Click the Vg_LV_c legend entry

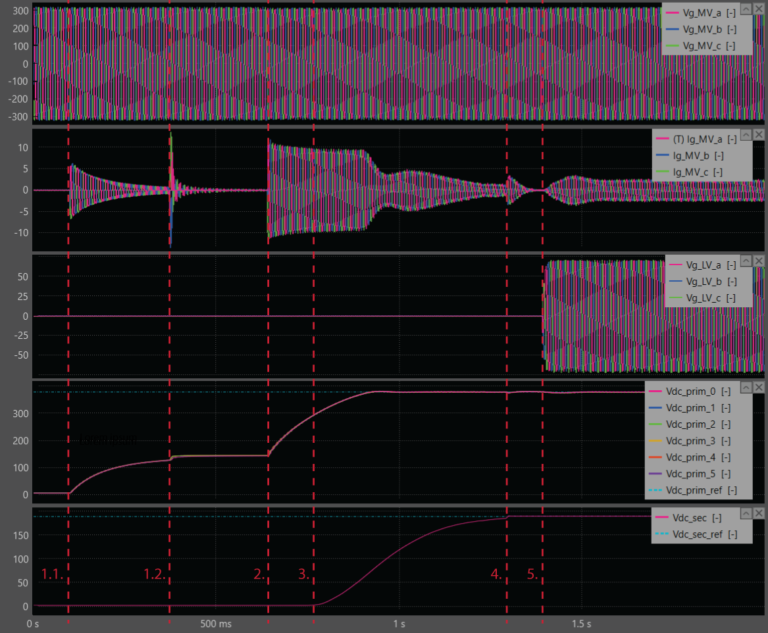pos(709,298)
